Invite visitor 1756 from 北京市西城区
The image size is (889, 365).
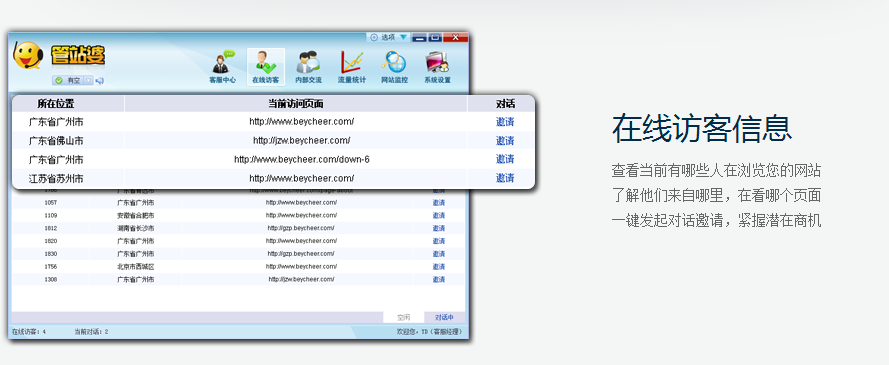coord(439,266)
